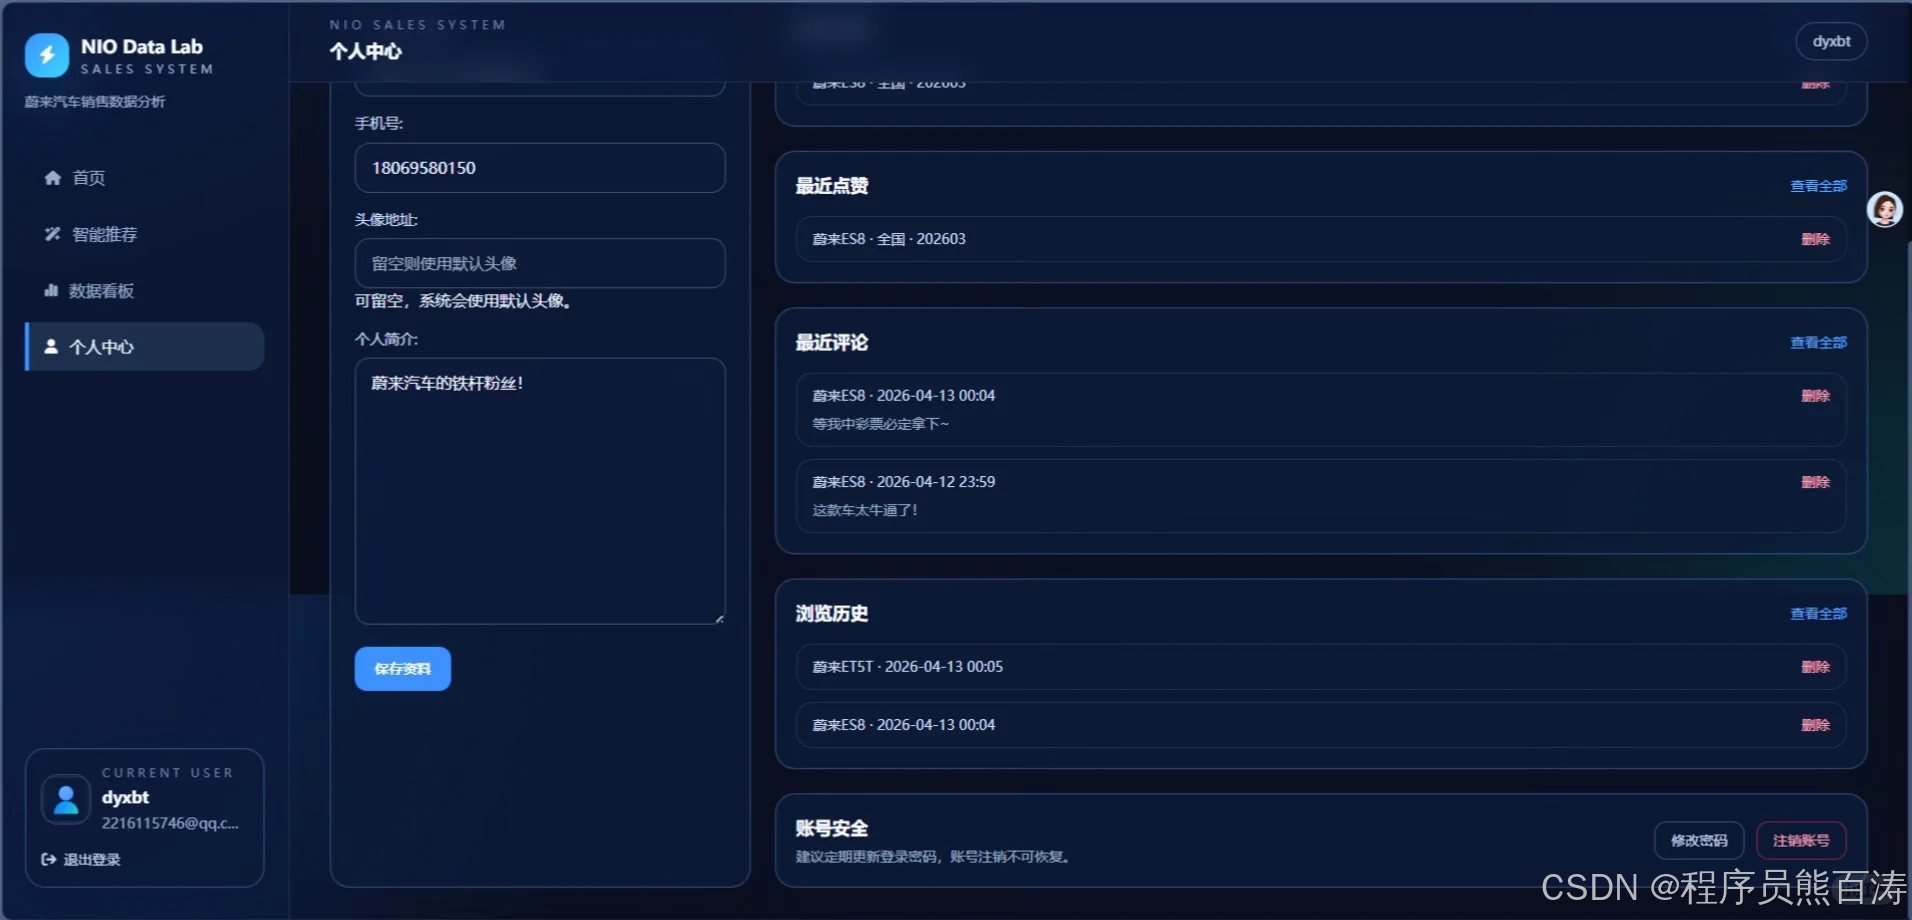Click the current user avatar icon
Image resolution: width=1912 pixels, height=920 pixels.
coord(66,799)
